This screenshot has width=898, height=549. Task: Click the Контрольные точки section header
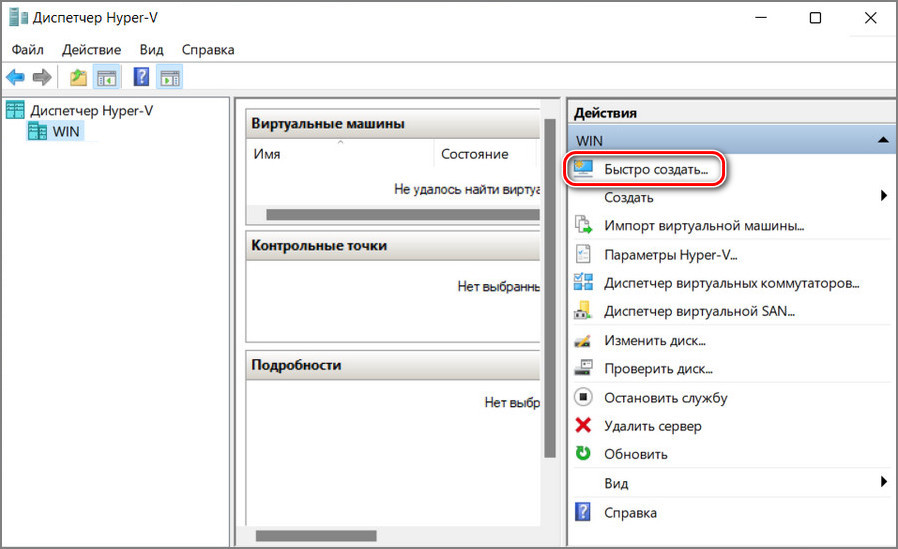coord(393,246)
